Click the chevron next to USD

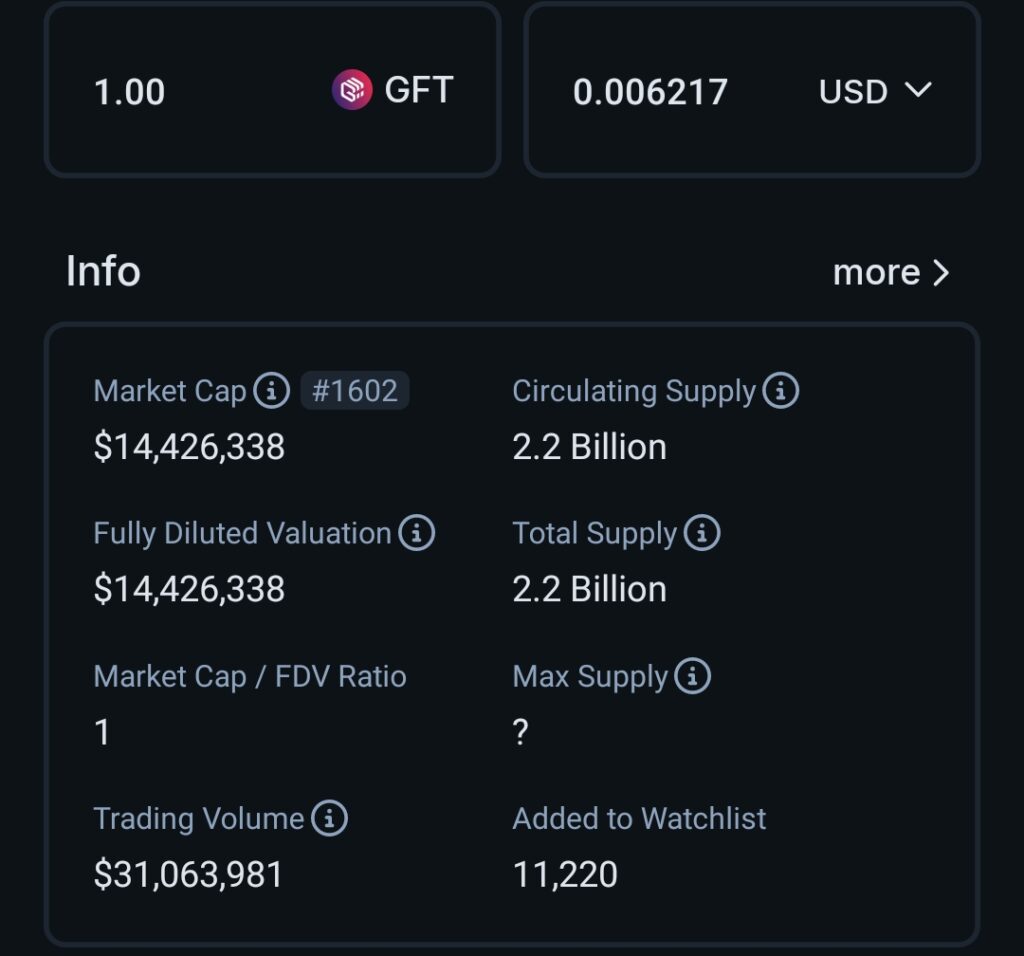918,91
